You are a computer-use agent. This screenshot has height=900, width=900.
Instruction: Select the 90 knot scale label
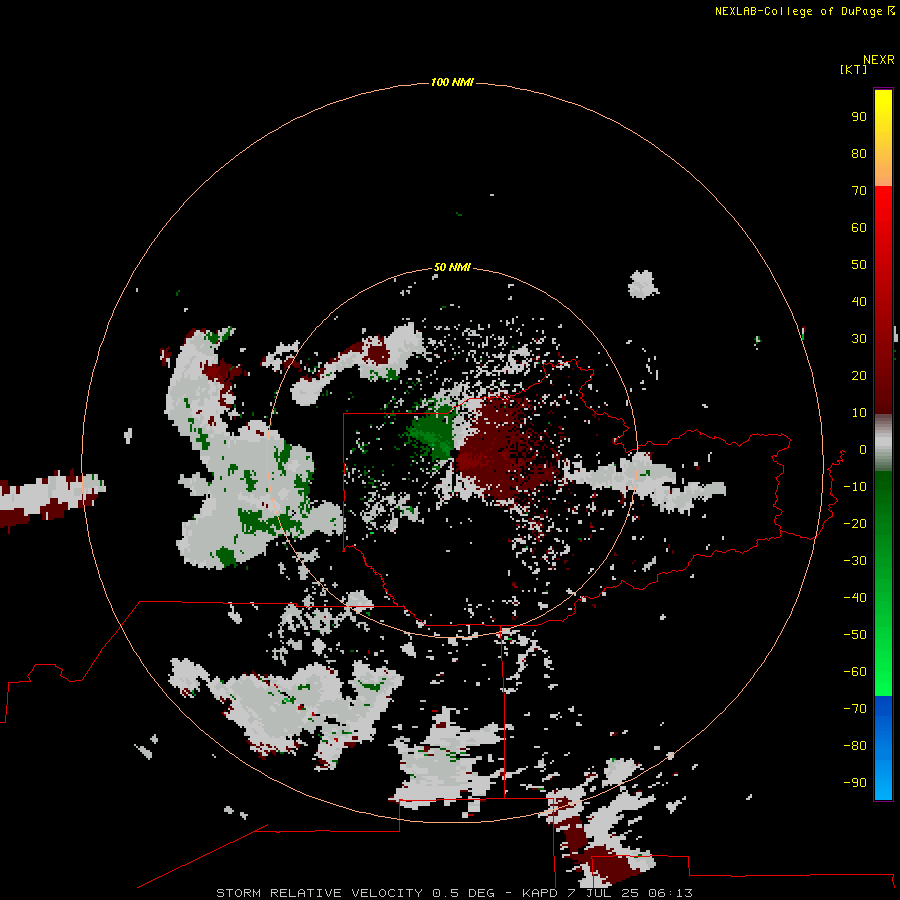859,117
